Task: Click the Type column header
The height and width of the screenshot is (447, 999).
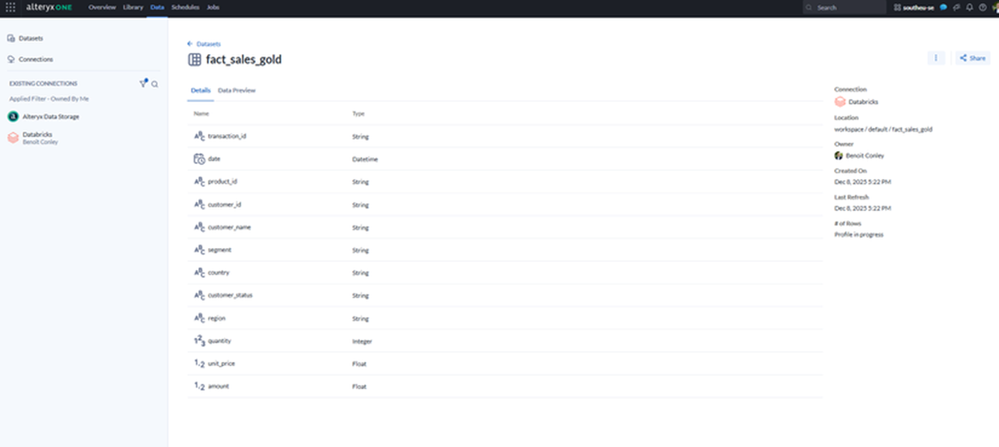Action: point(358,113)
